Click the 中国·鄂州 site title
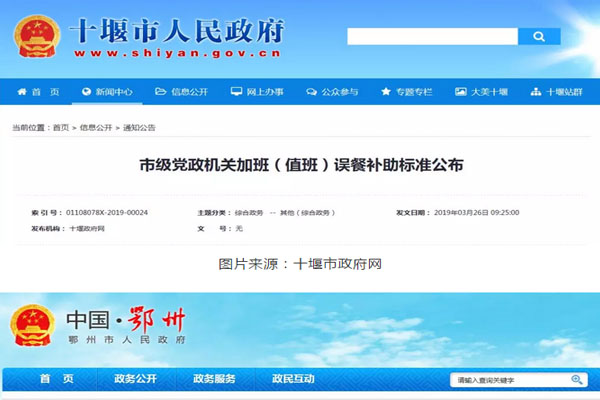Screen dimensions: 600x400 point(126,320)
